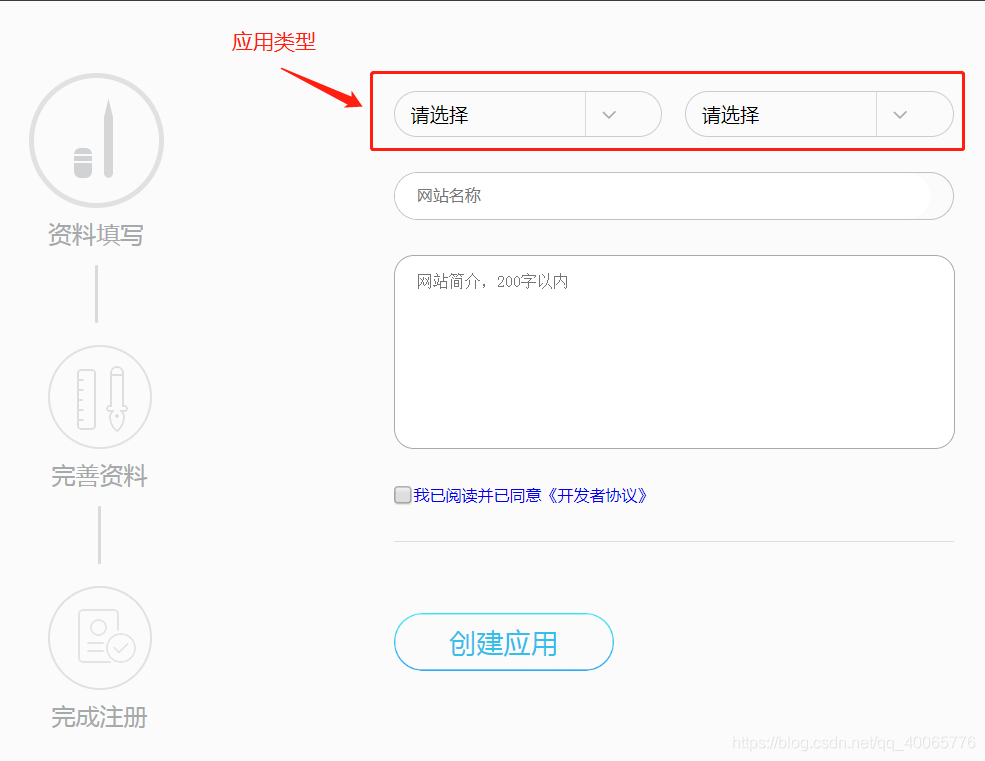Screen dimensions: 985x761
Task: Select the 完善资料 step label
Action: (99, 476)
